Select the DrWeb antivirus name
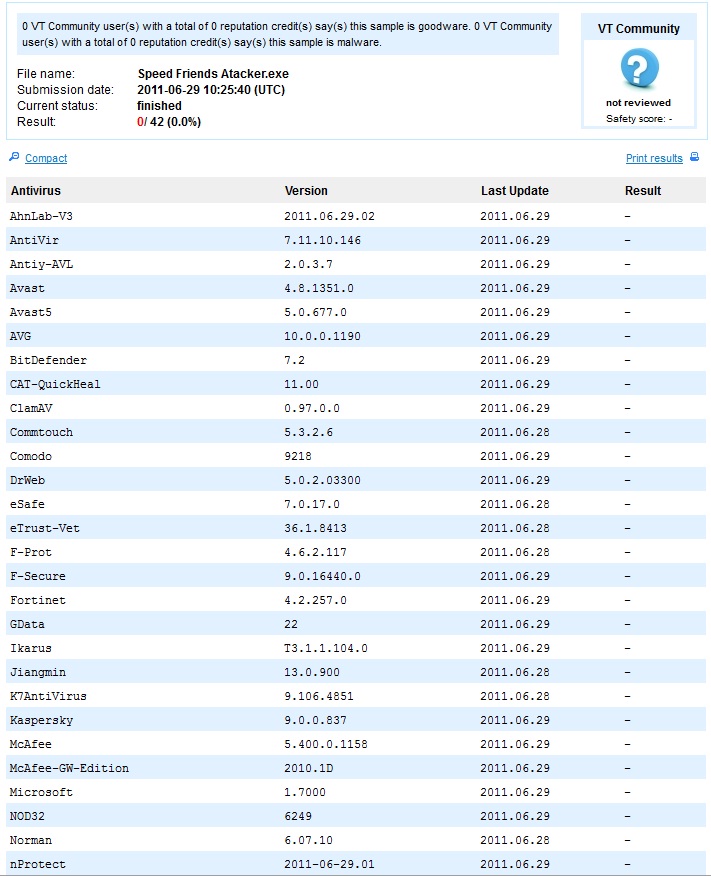 click(27, 480)
